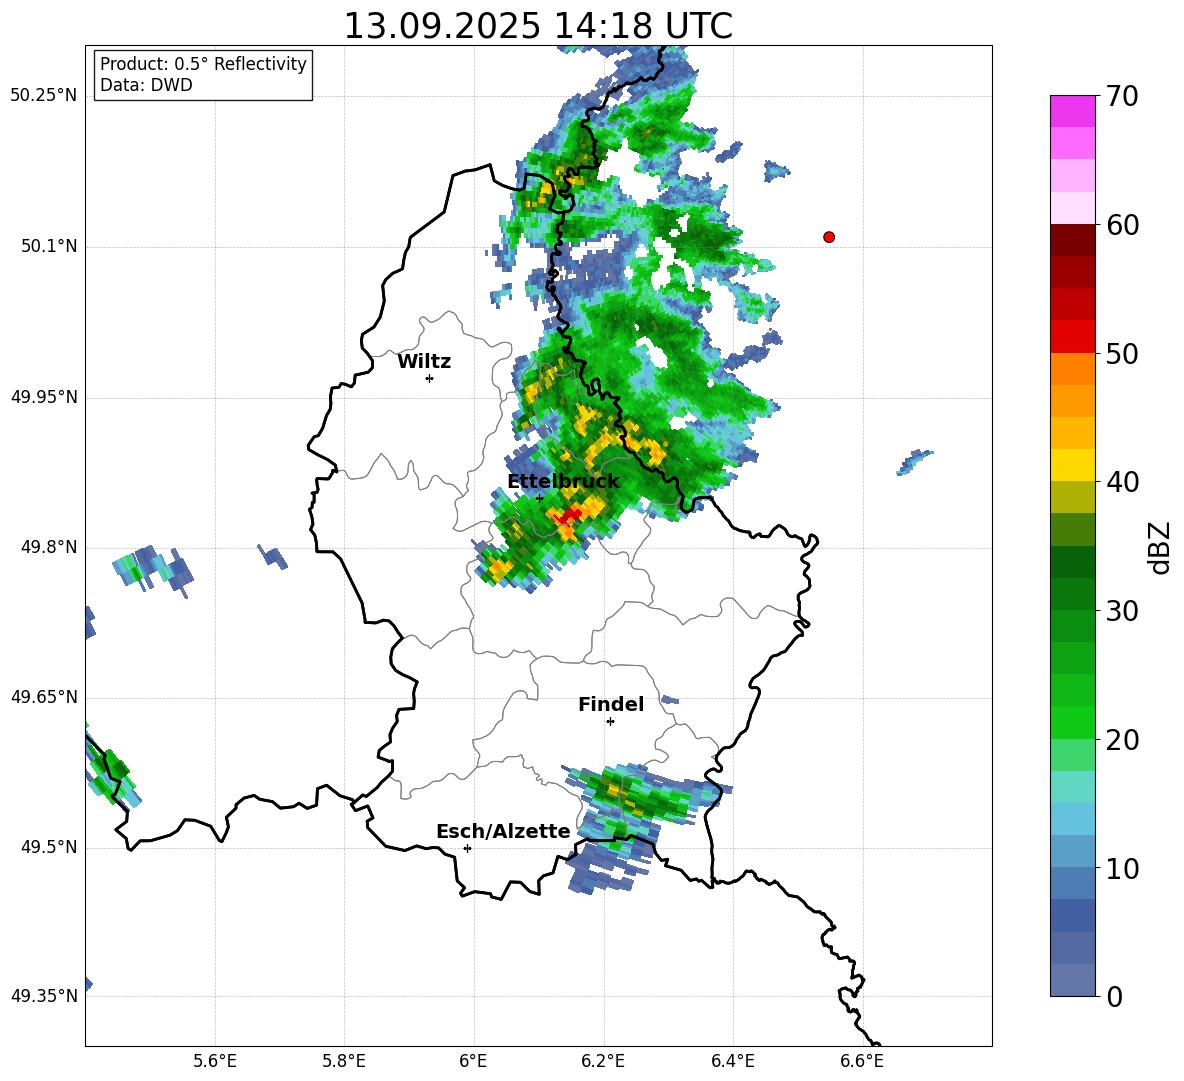Click the dBZ colorbar axis title
This screenshot has height=1081, width=1184.
point(1159,547)
